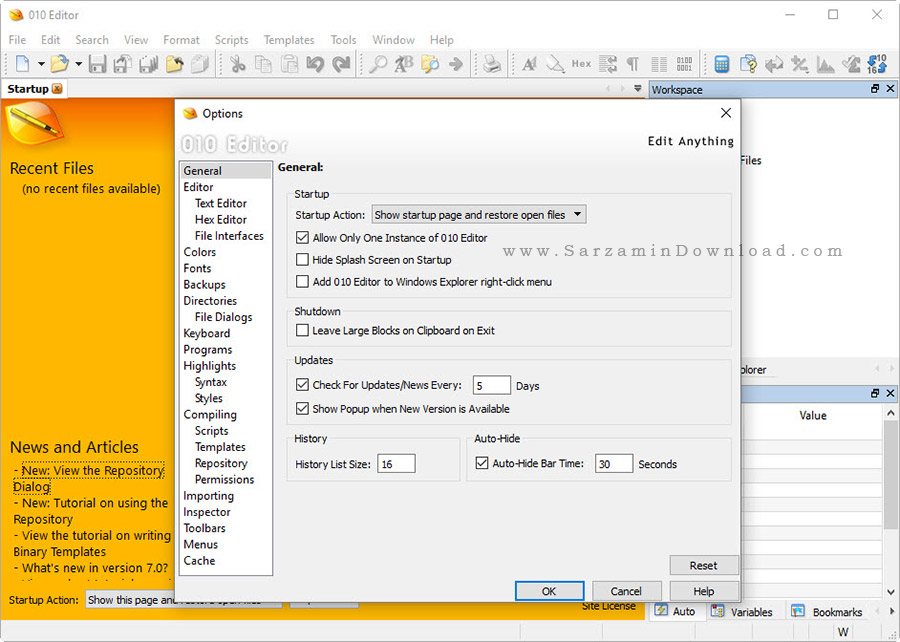Click the Find in Files folder icon

(x=430, y=64)
